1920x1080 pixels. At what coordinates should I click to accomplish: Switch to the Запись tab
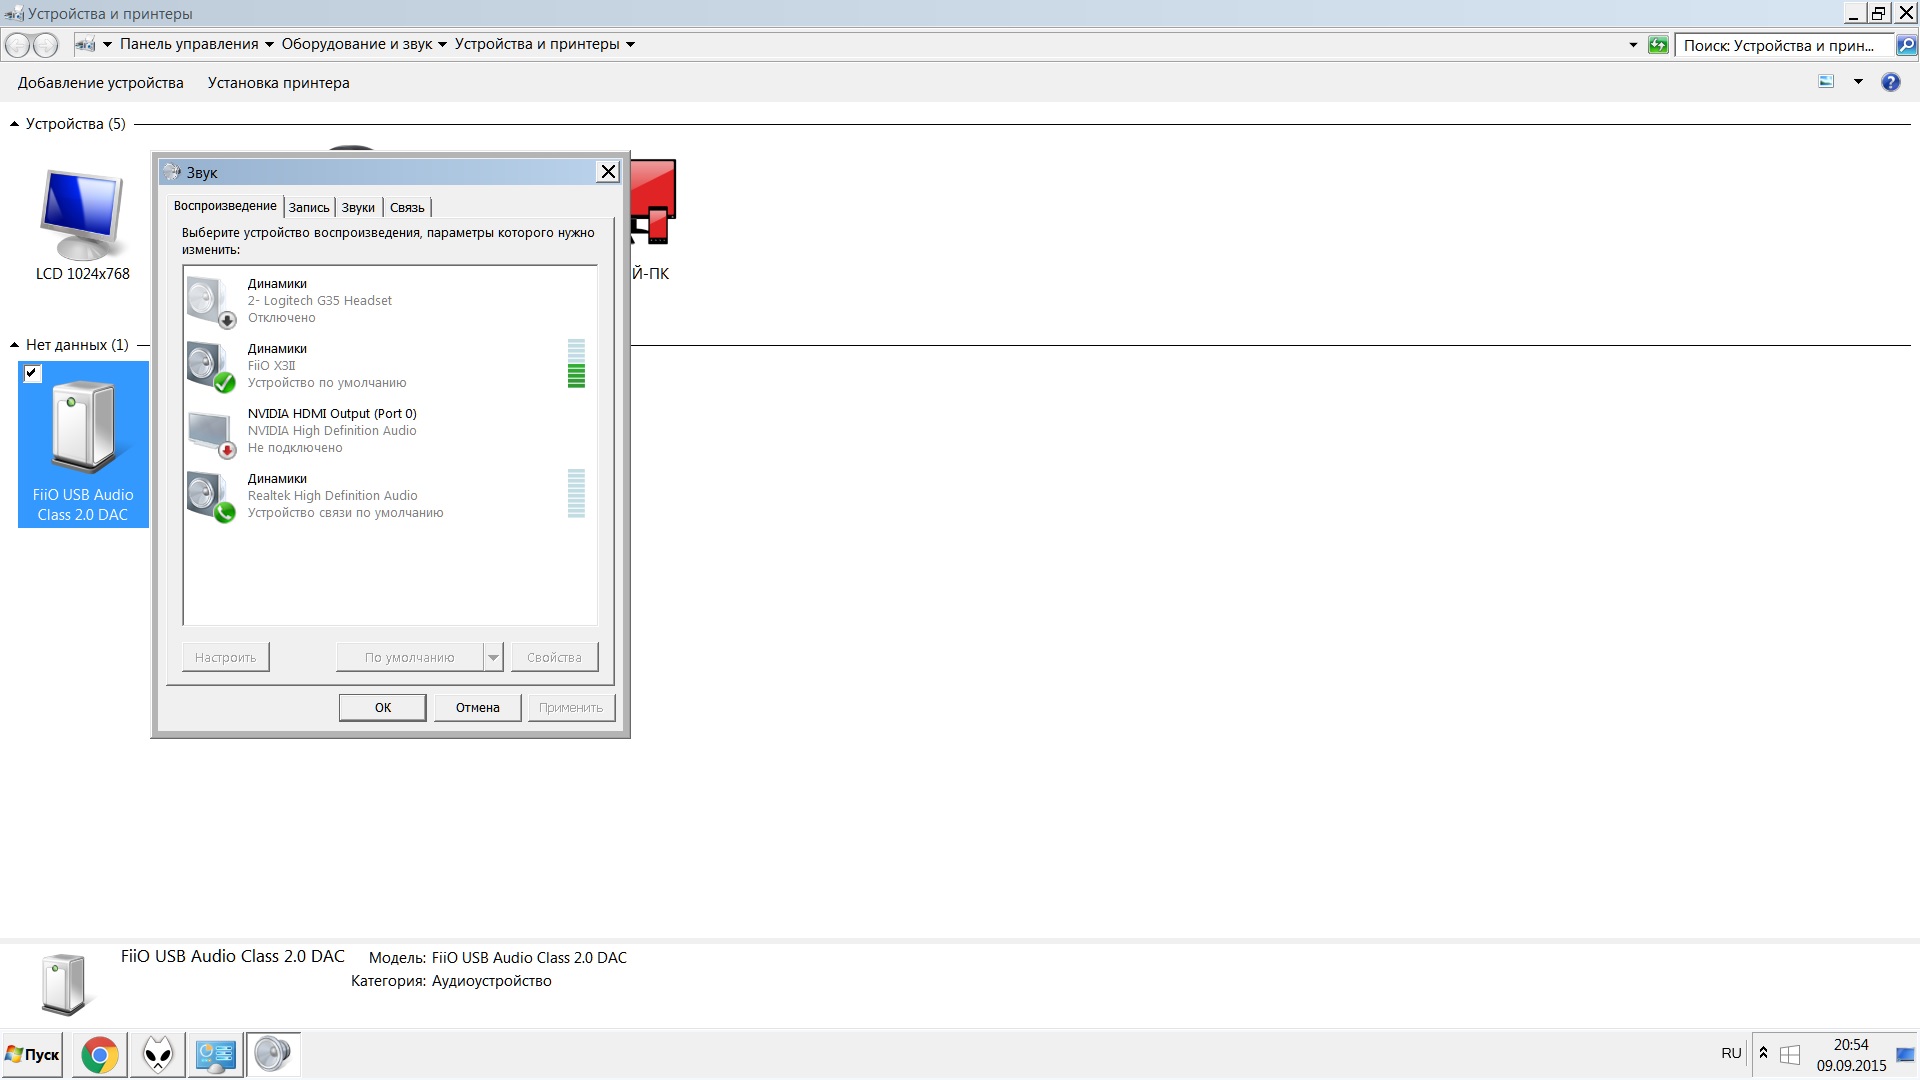[308, 207]
